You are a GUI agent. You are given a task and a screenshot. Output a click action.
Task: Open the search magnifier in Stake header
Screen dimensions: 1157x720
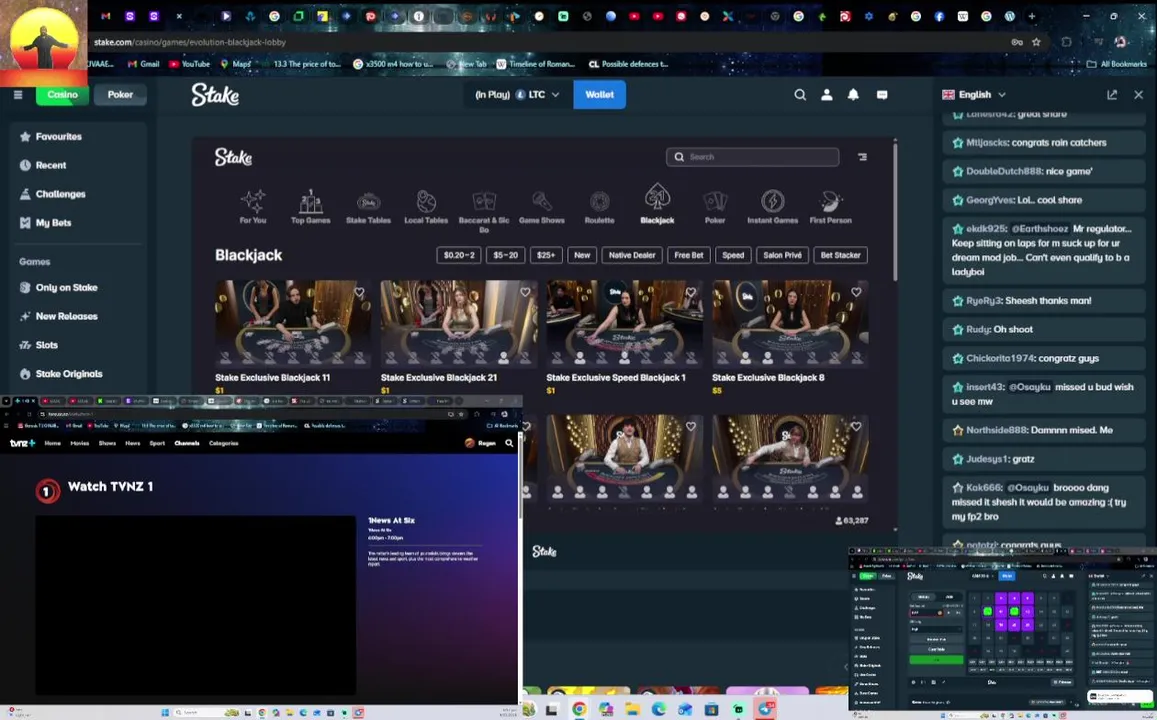click(x=800, y=94)
